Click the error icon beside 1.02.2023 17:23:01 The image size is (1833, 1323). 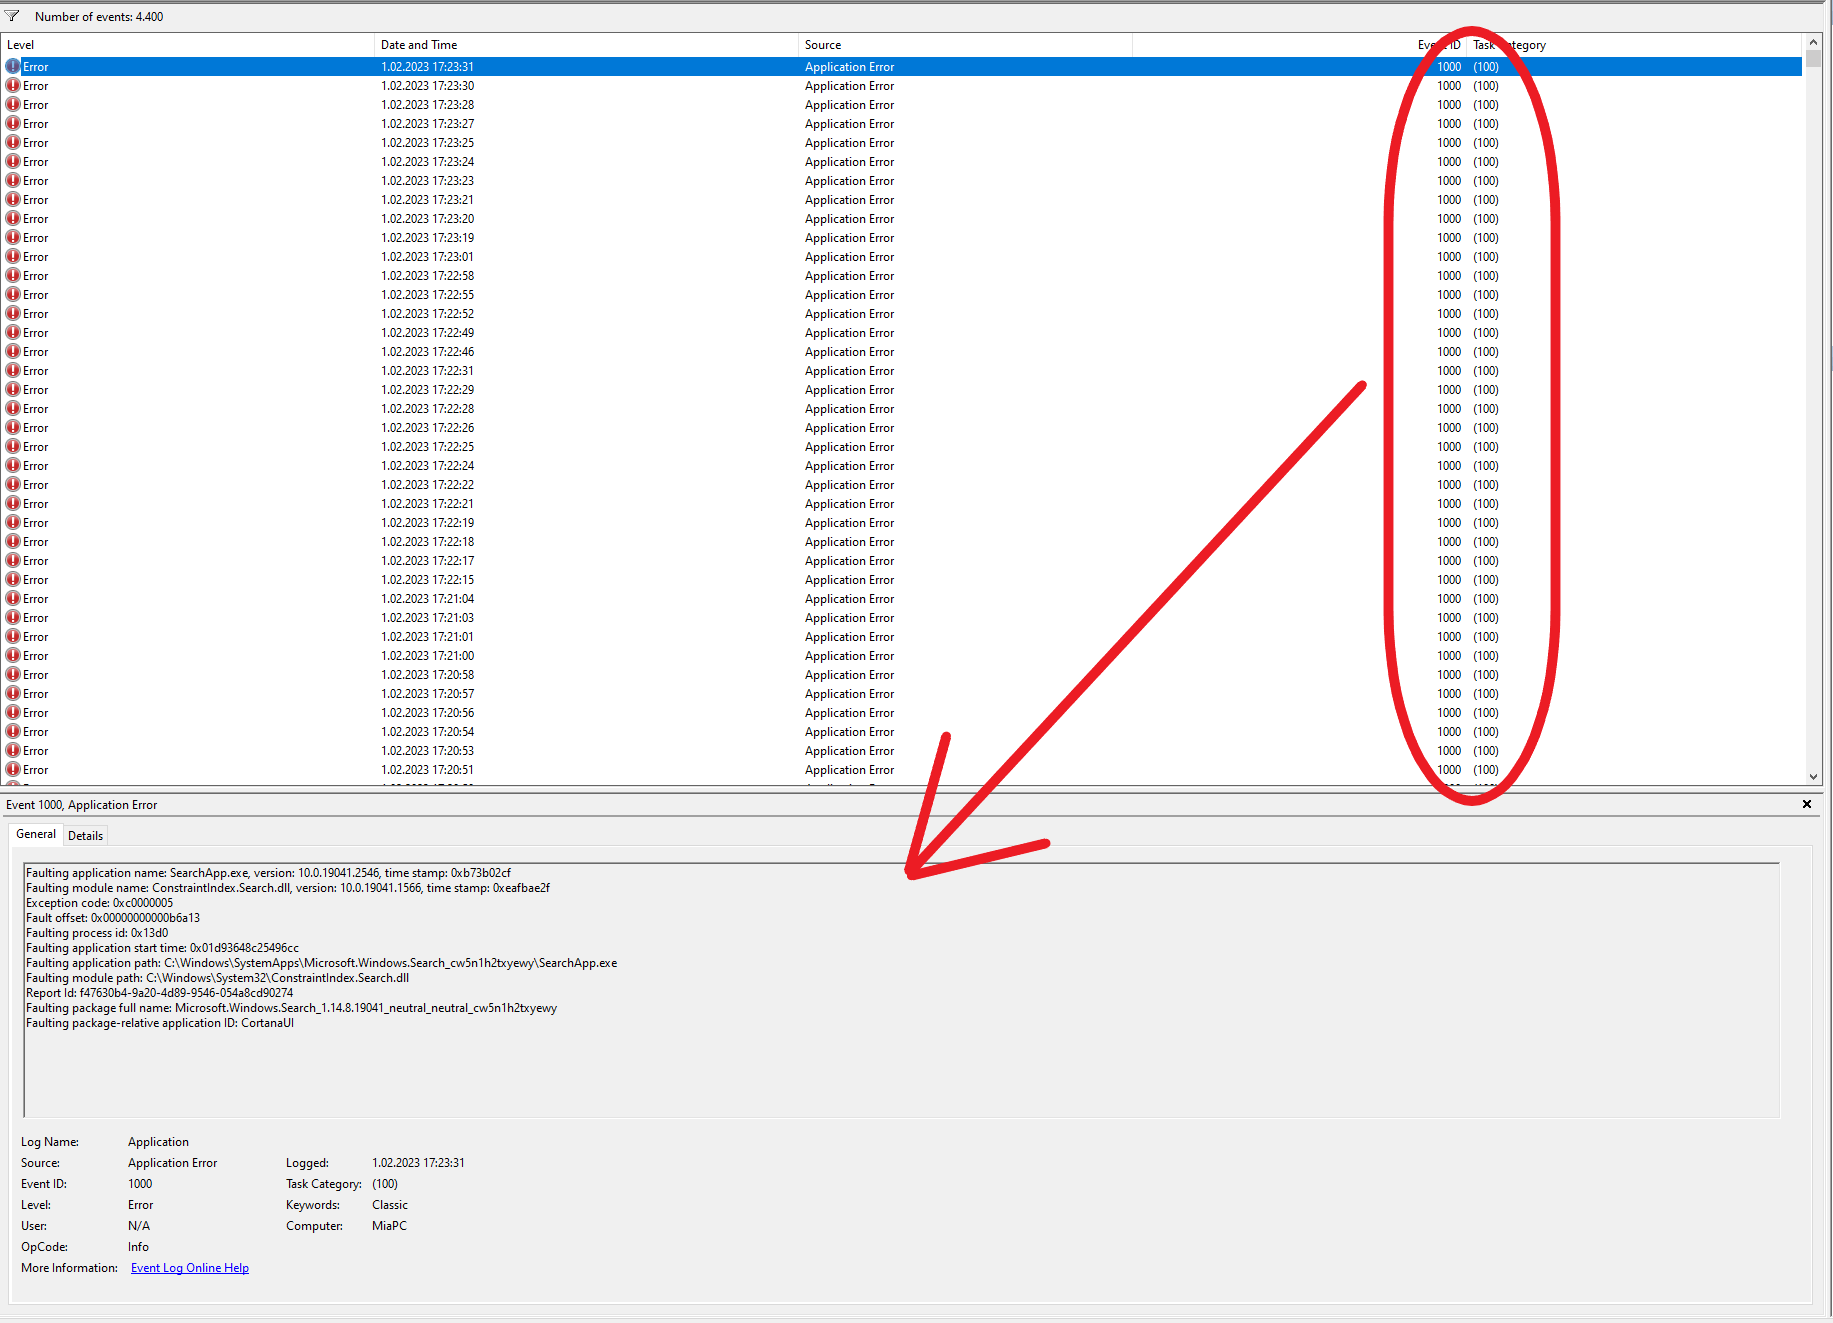click(13, 256)
